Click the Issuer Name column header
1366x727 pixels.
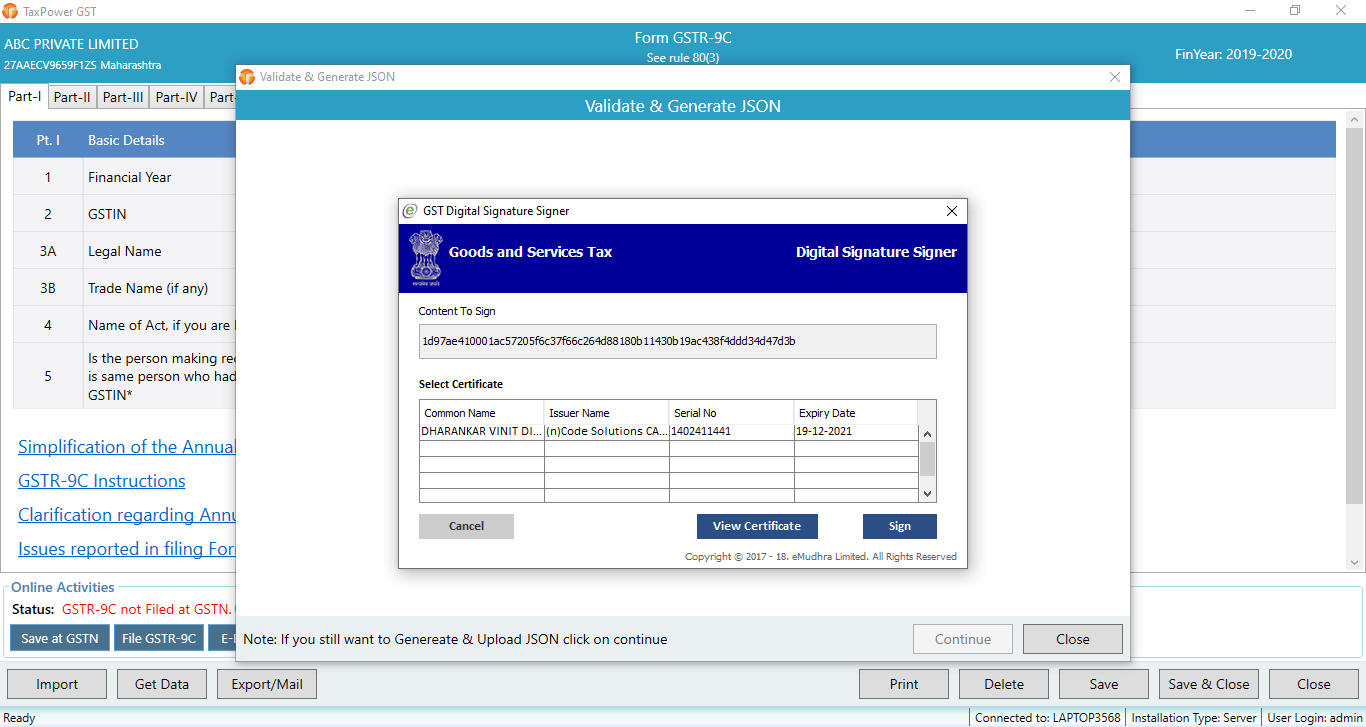click(607, 413)
